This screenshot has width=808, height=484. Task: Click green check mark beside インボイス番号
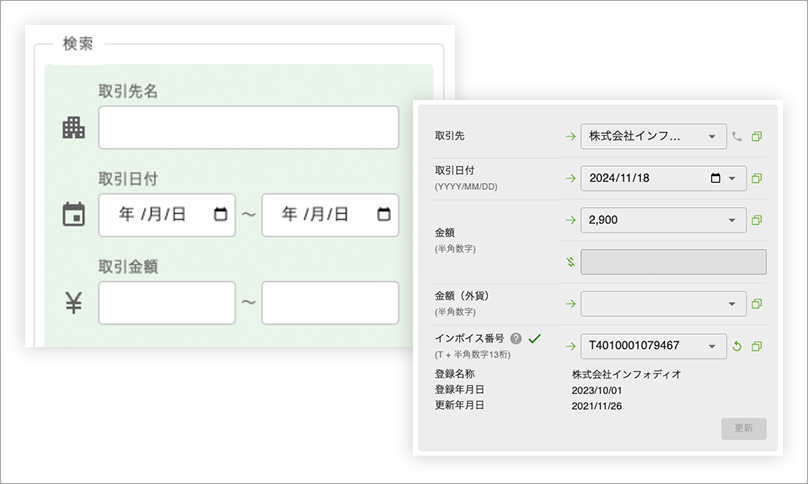point(535,339)
